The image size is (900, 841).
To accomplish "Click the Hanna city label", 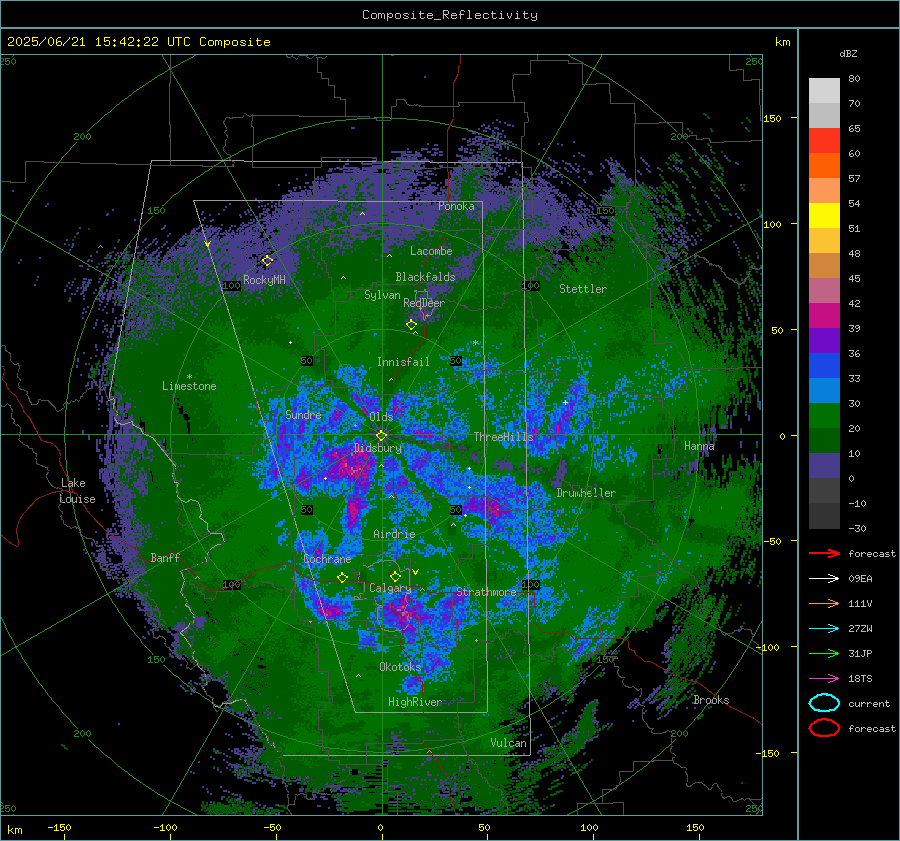I will (x=699, y=445).
